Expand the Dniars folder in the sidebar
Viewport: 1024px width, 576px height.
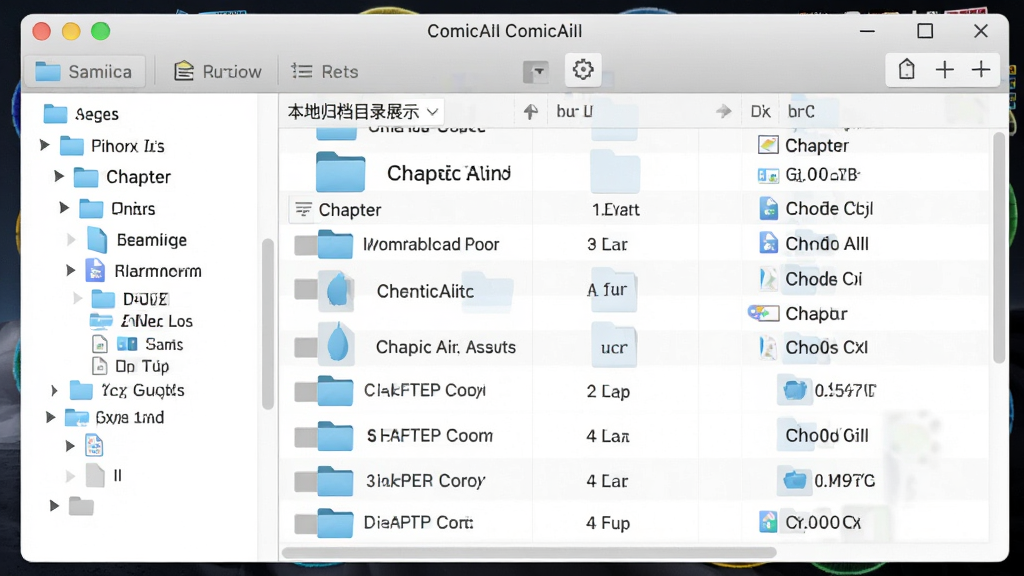tap(64, 208)
